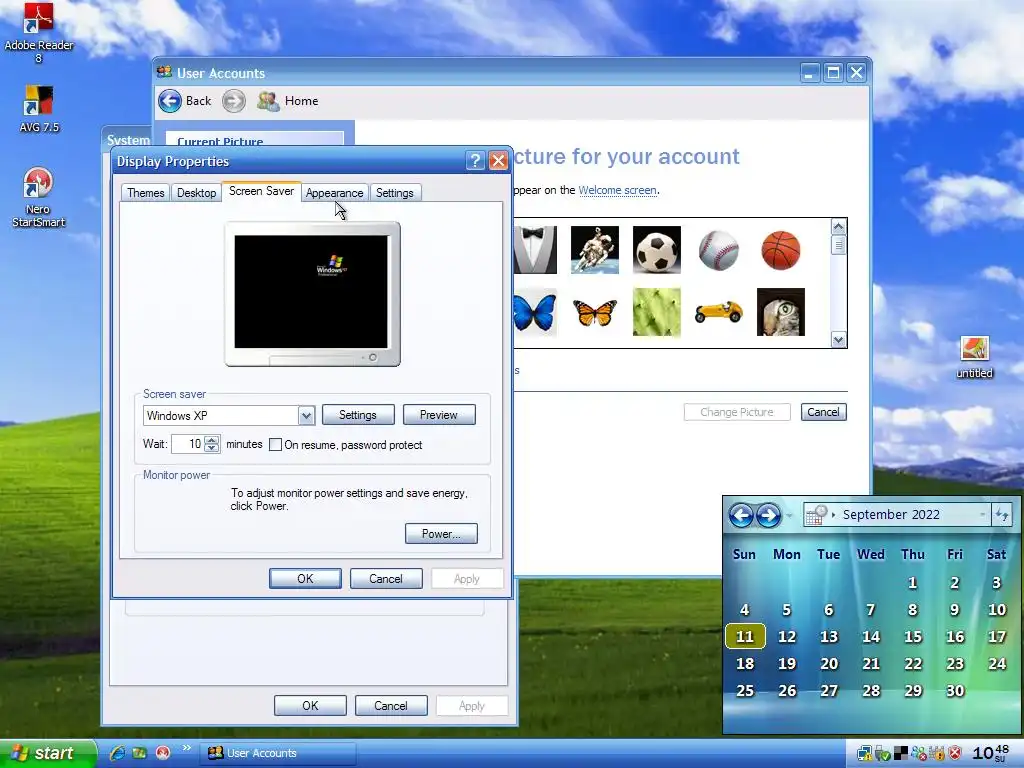Click OK in Display Properties
Viewport: 1024px width, 768px height.
(305, 579)
